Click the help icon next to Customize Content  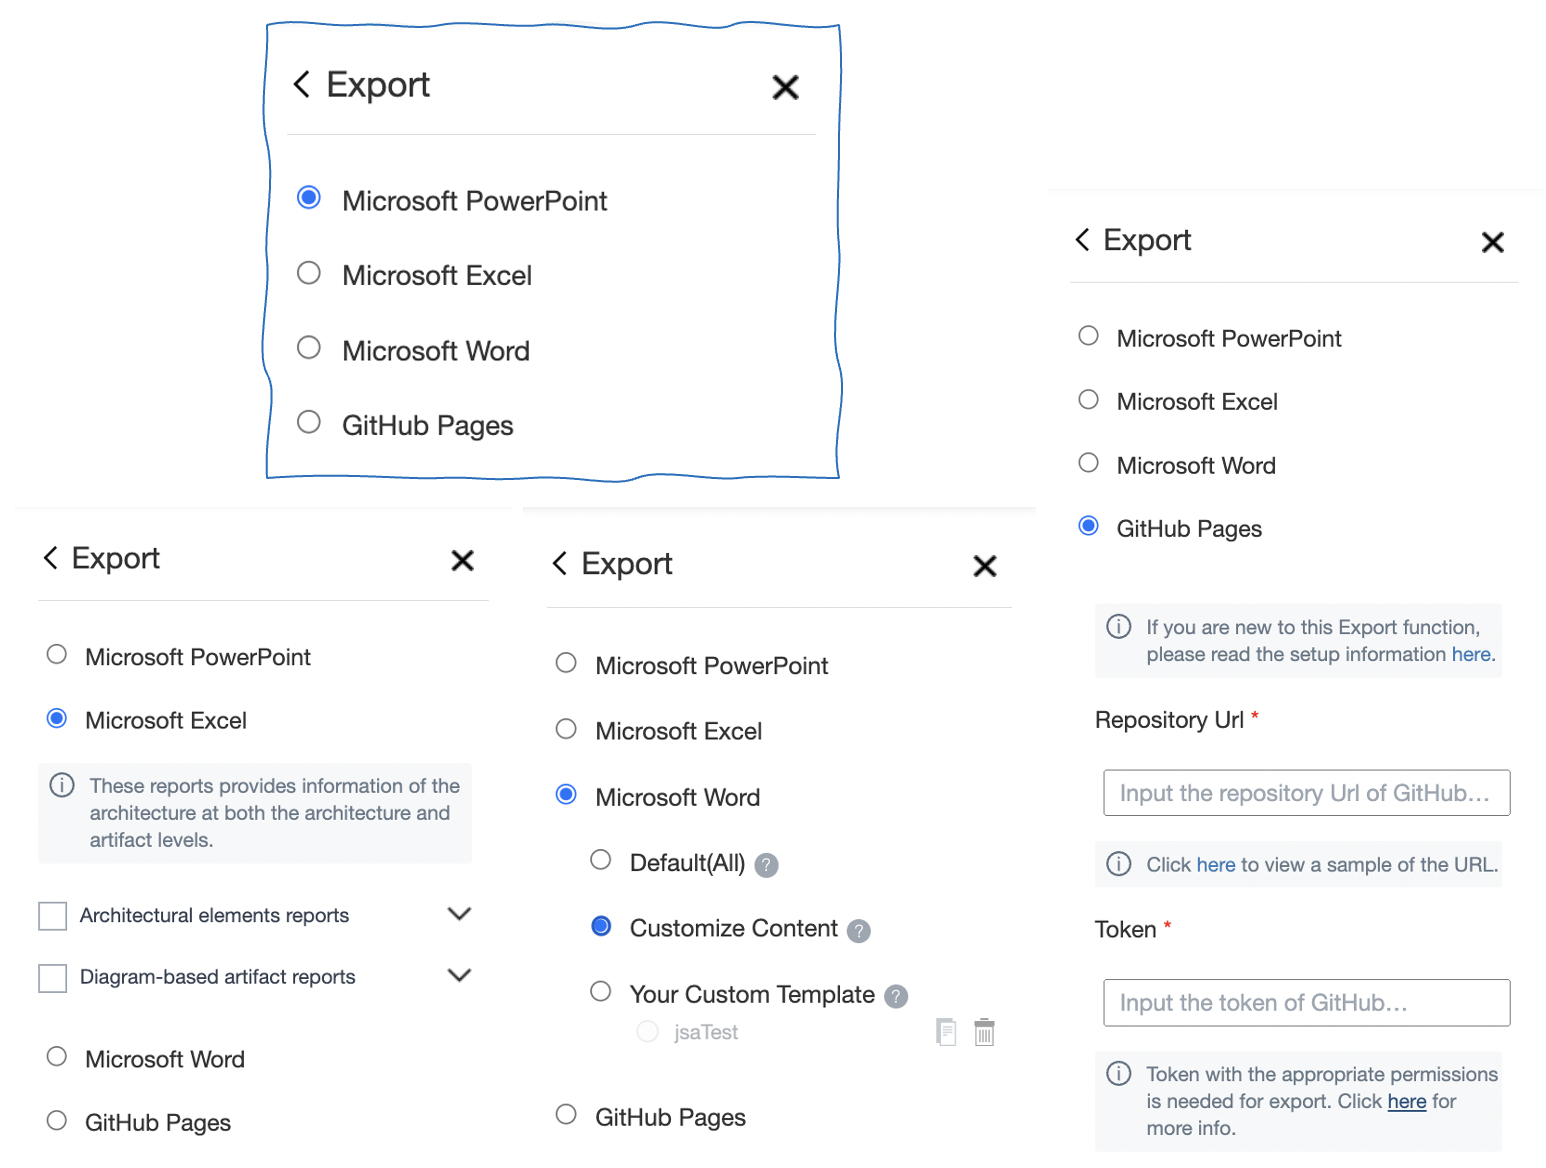coord(858,931)
